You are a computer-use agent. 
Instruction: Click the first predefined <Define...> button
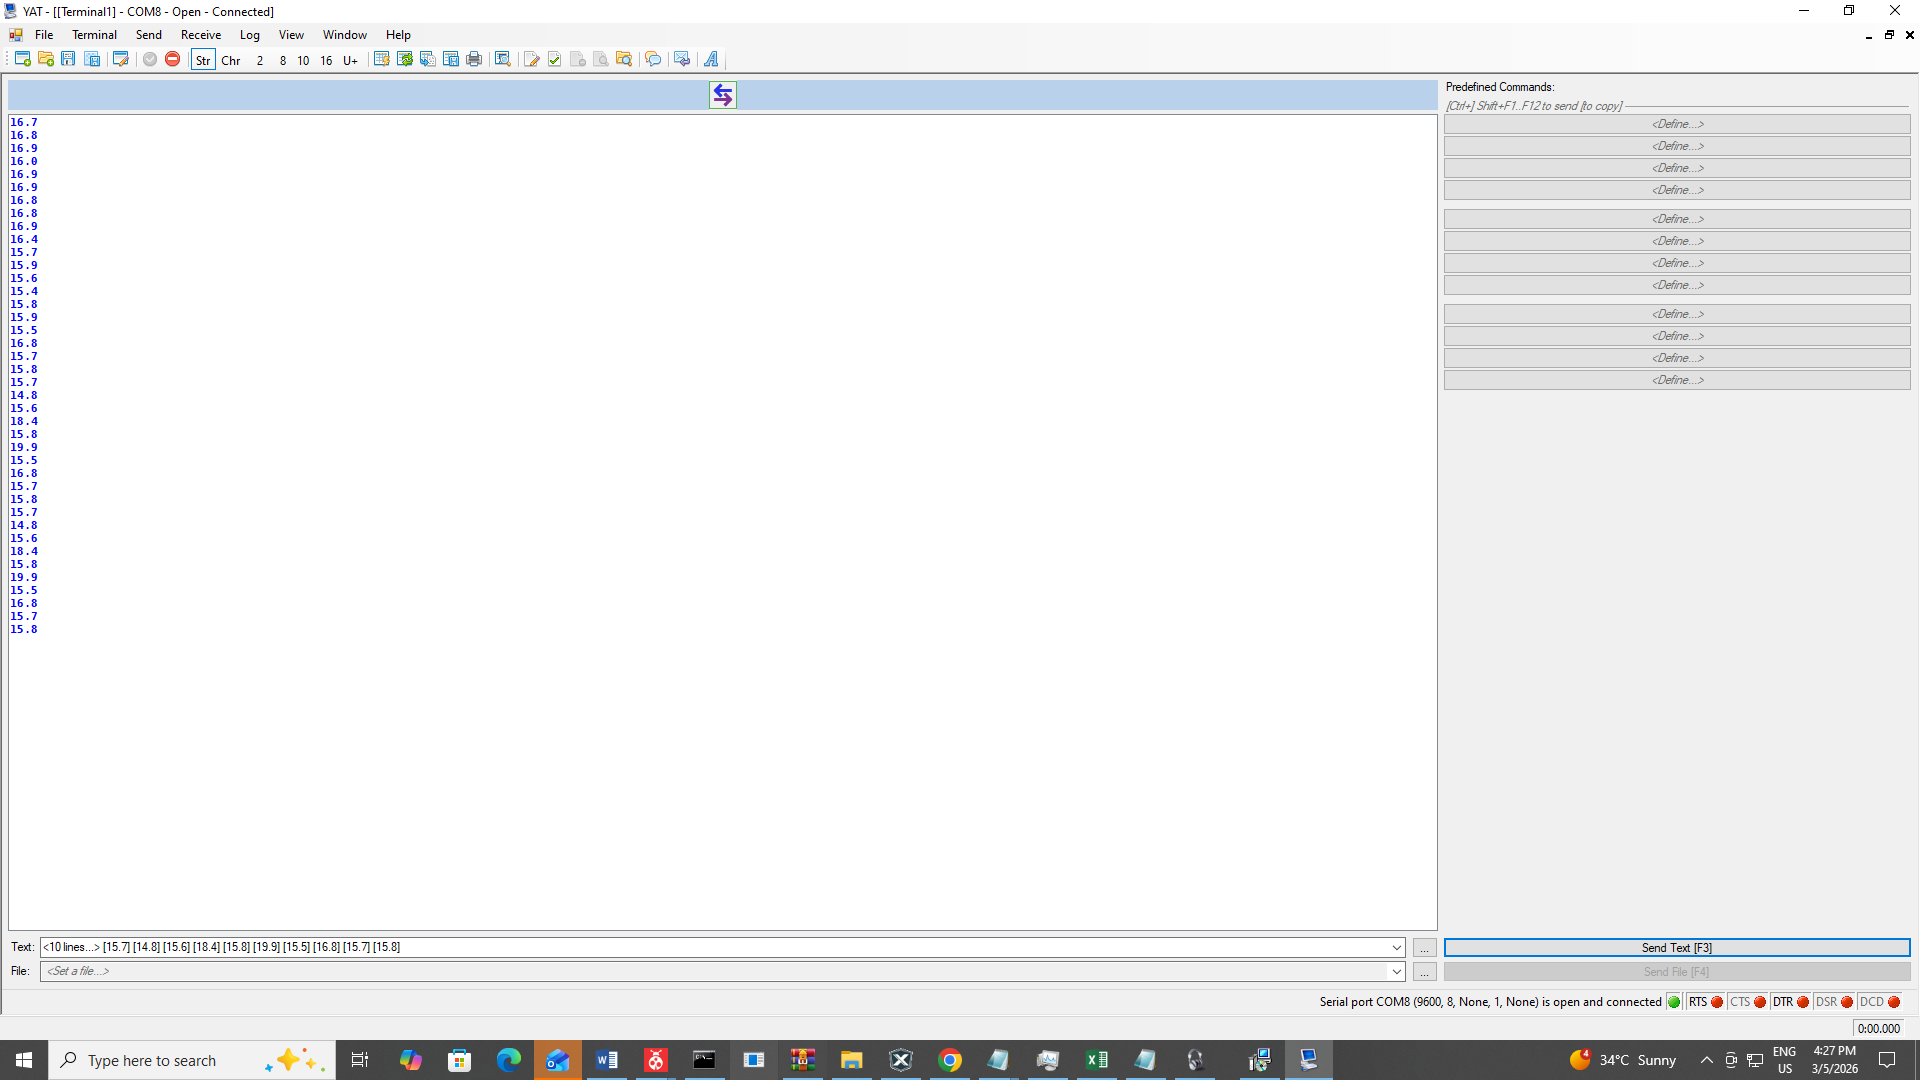pyautogui.click(x=1676, y=124)
